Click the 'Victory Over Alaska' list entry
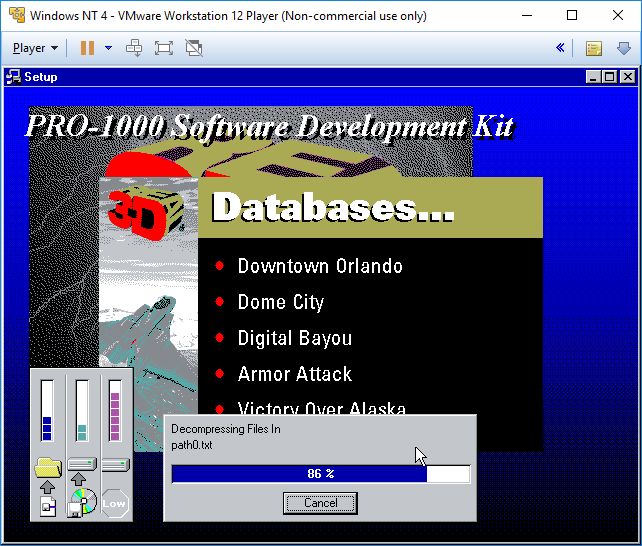The height and width of the screenshot is (546, 642). point(322,408)
